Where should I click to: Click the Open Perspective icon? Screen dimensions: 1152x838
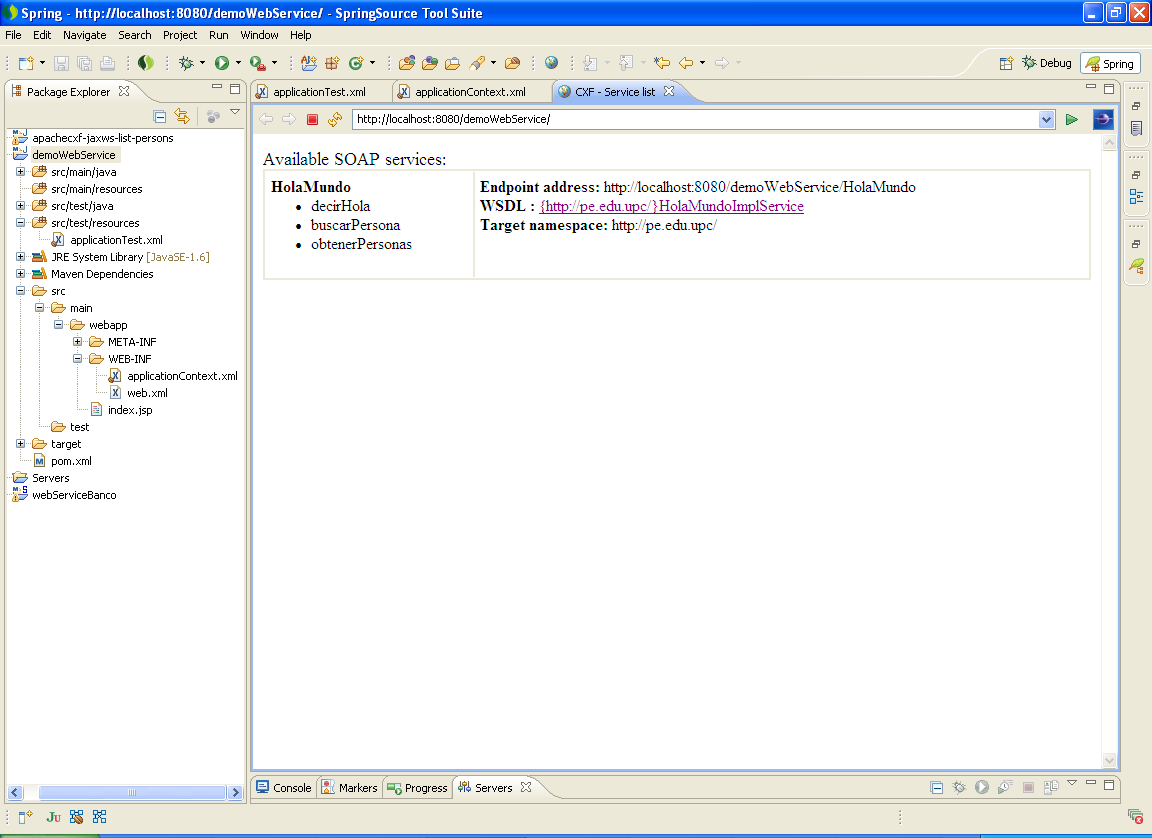pyautogui.click(x=1007, y=63)
